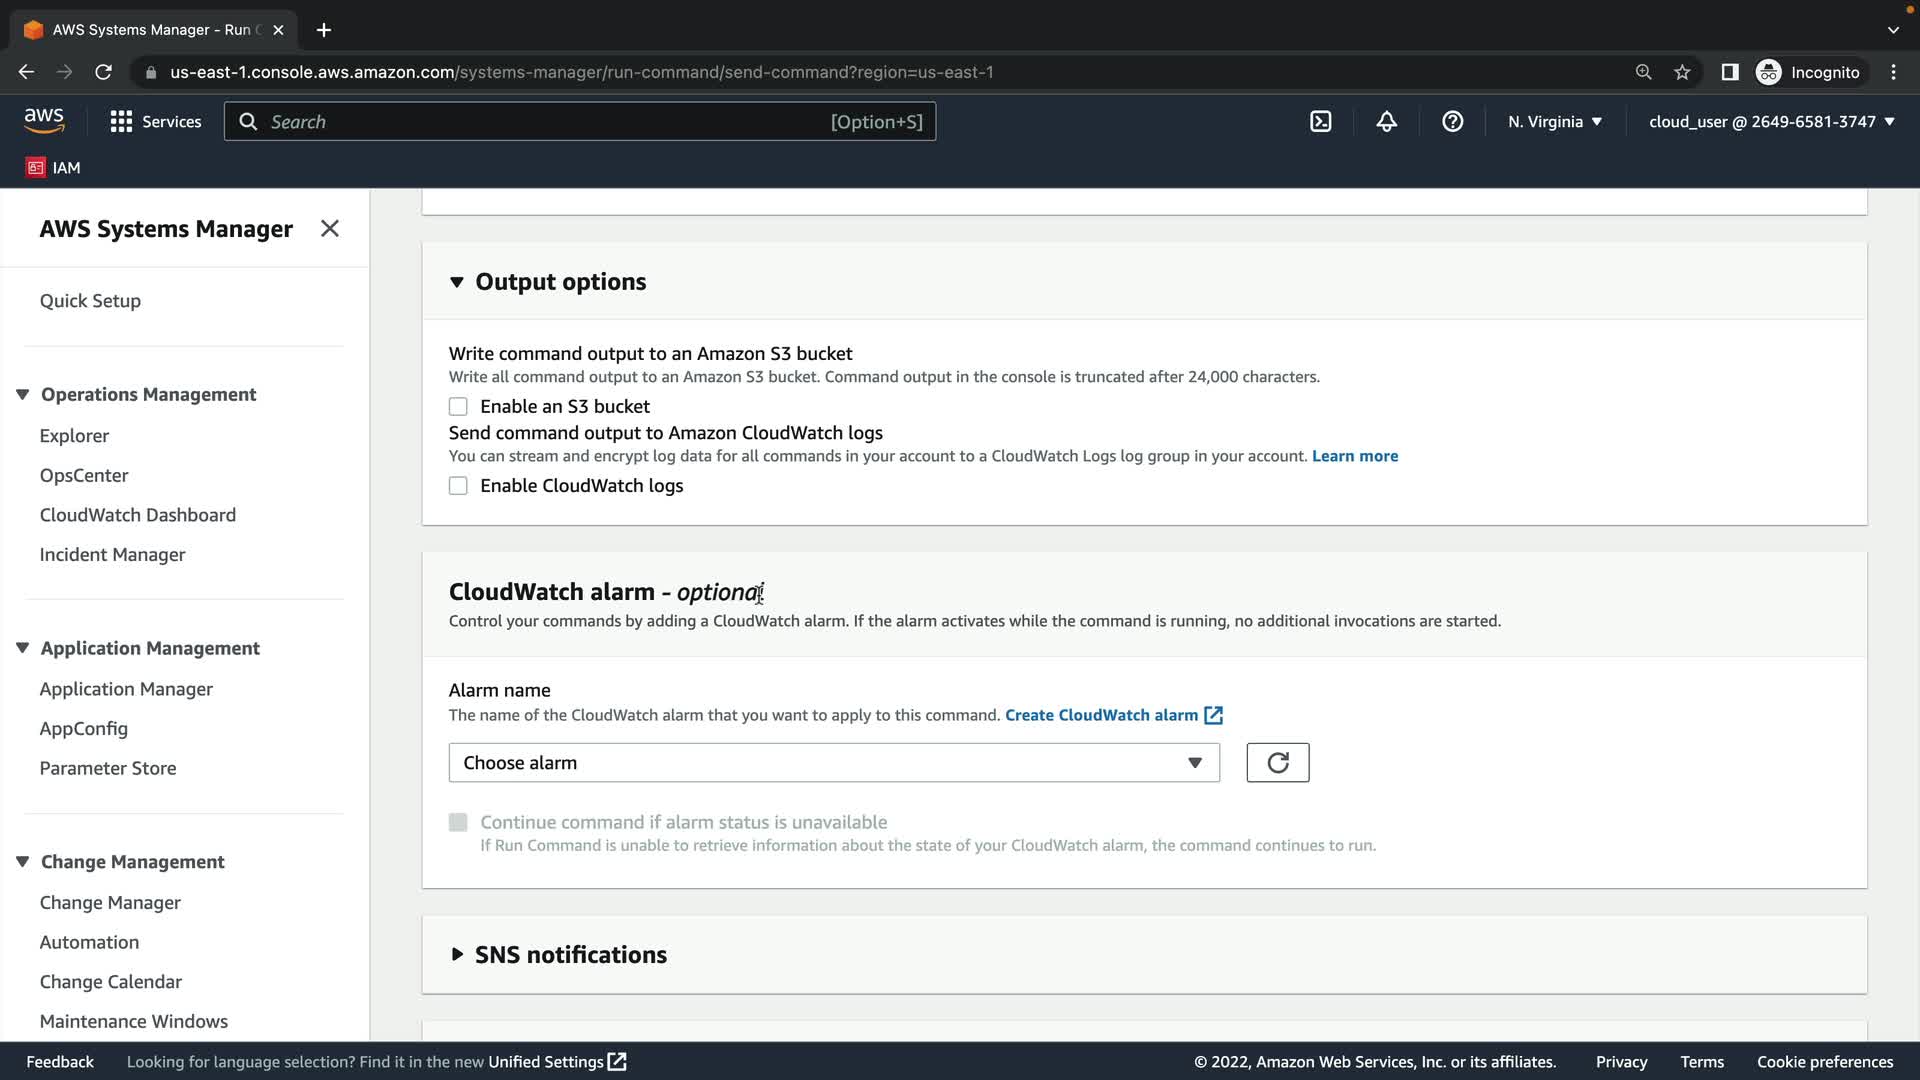Open the N. Virginia region selector
Image resolution: width=1920 pixels, height=1080 pixels.
tap(1554, 122)
